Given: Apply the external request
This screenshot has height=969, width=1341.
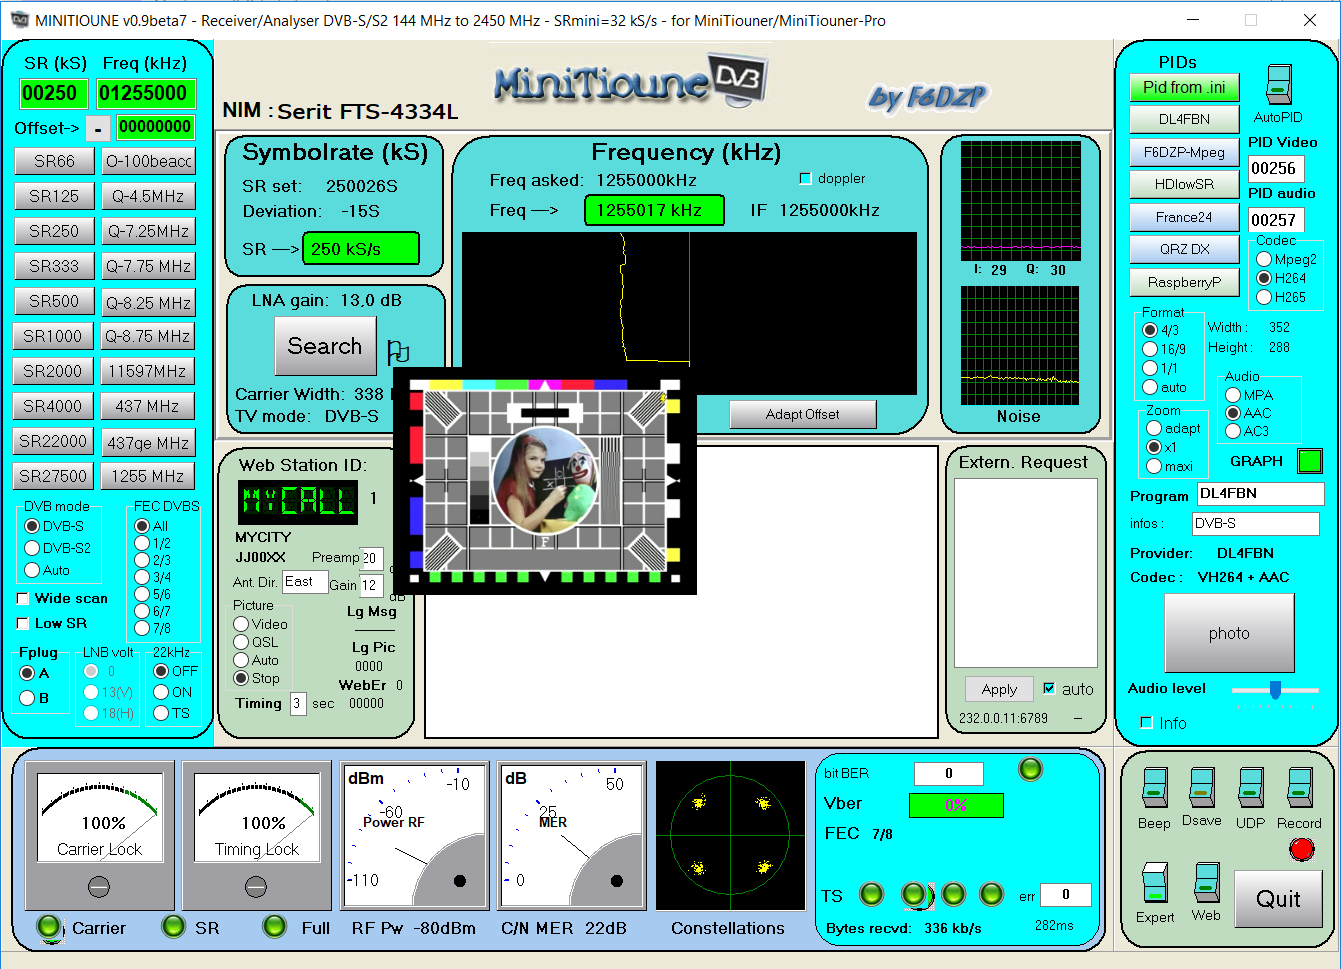Looking at the screenshot, I should [999, 689].
